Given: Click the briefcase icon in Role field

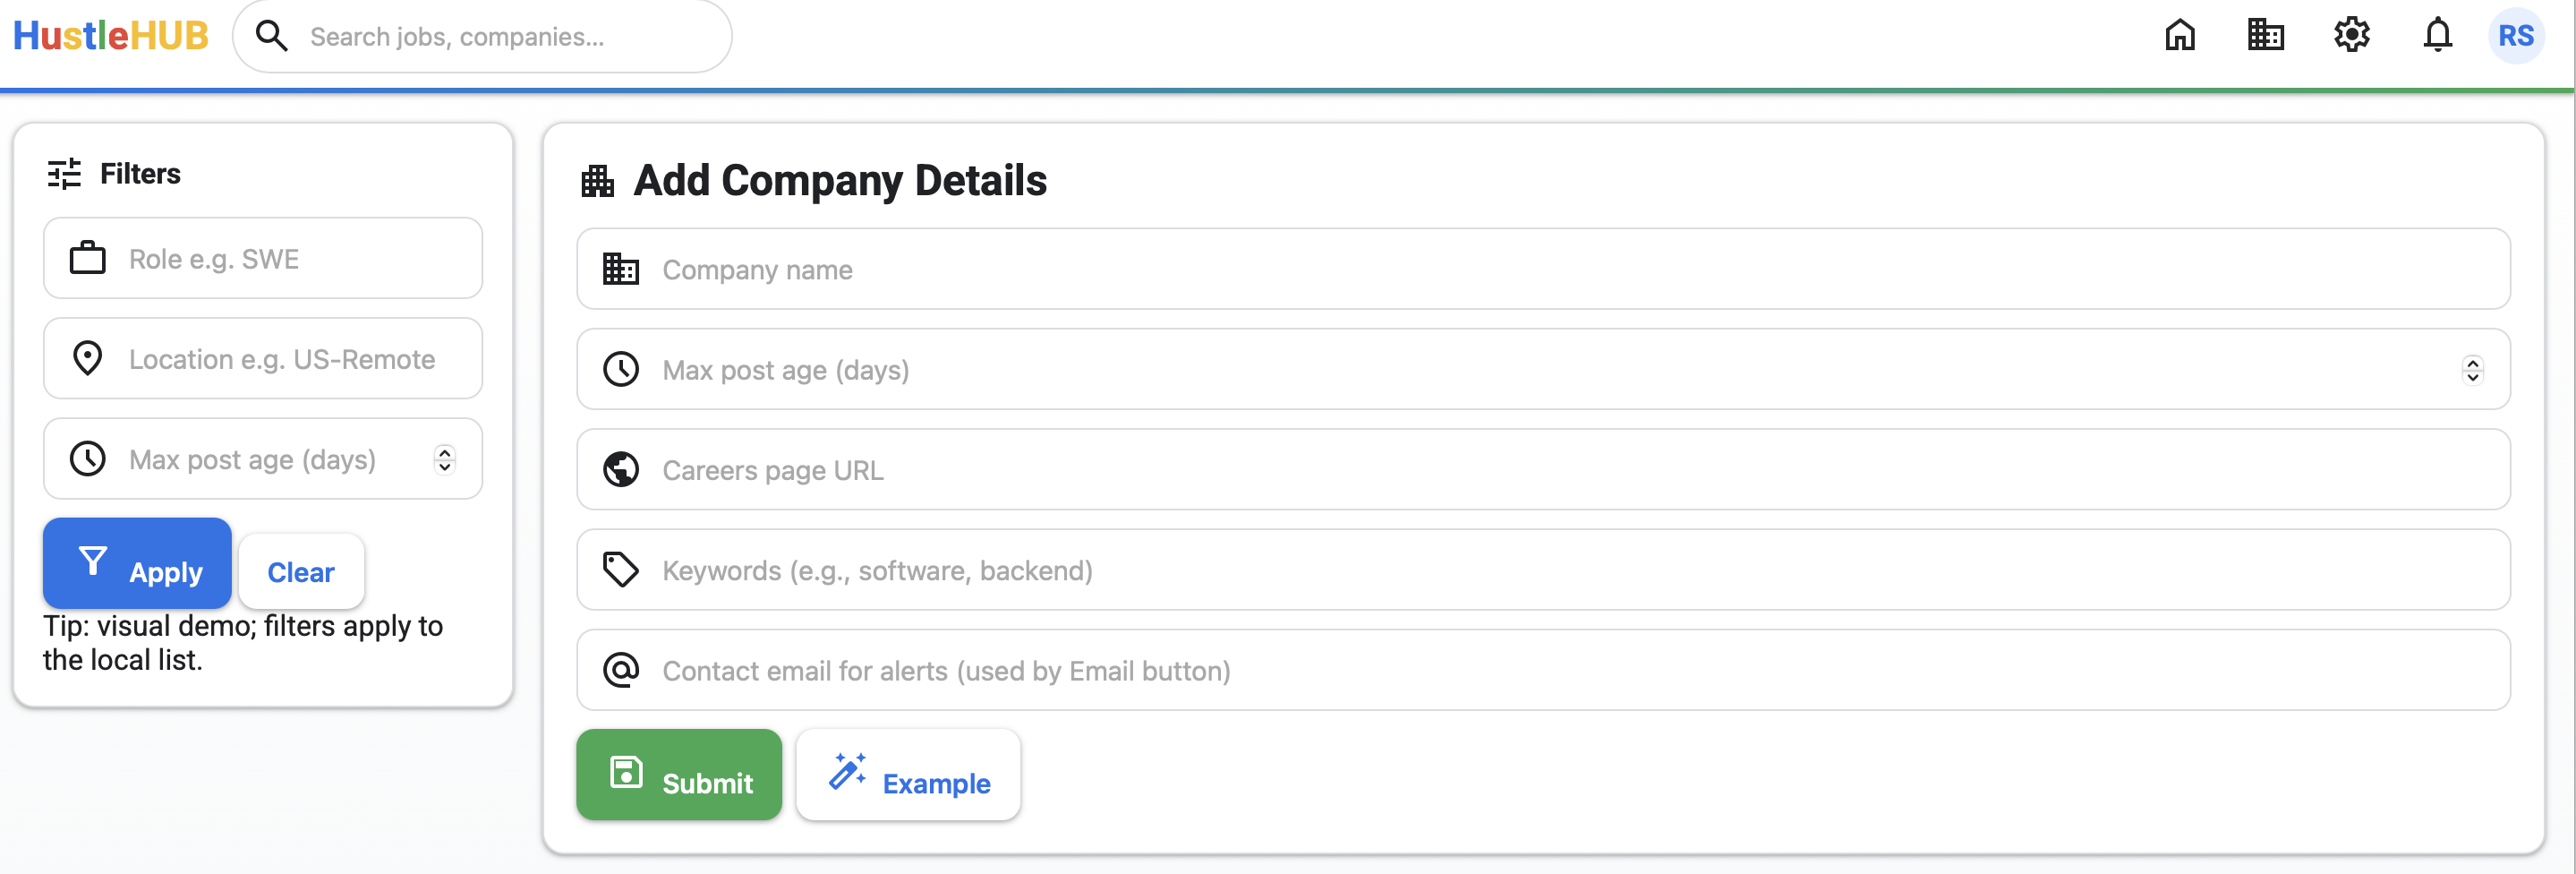Looking at the screenshot, I should click(88, 258).
